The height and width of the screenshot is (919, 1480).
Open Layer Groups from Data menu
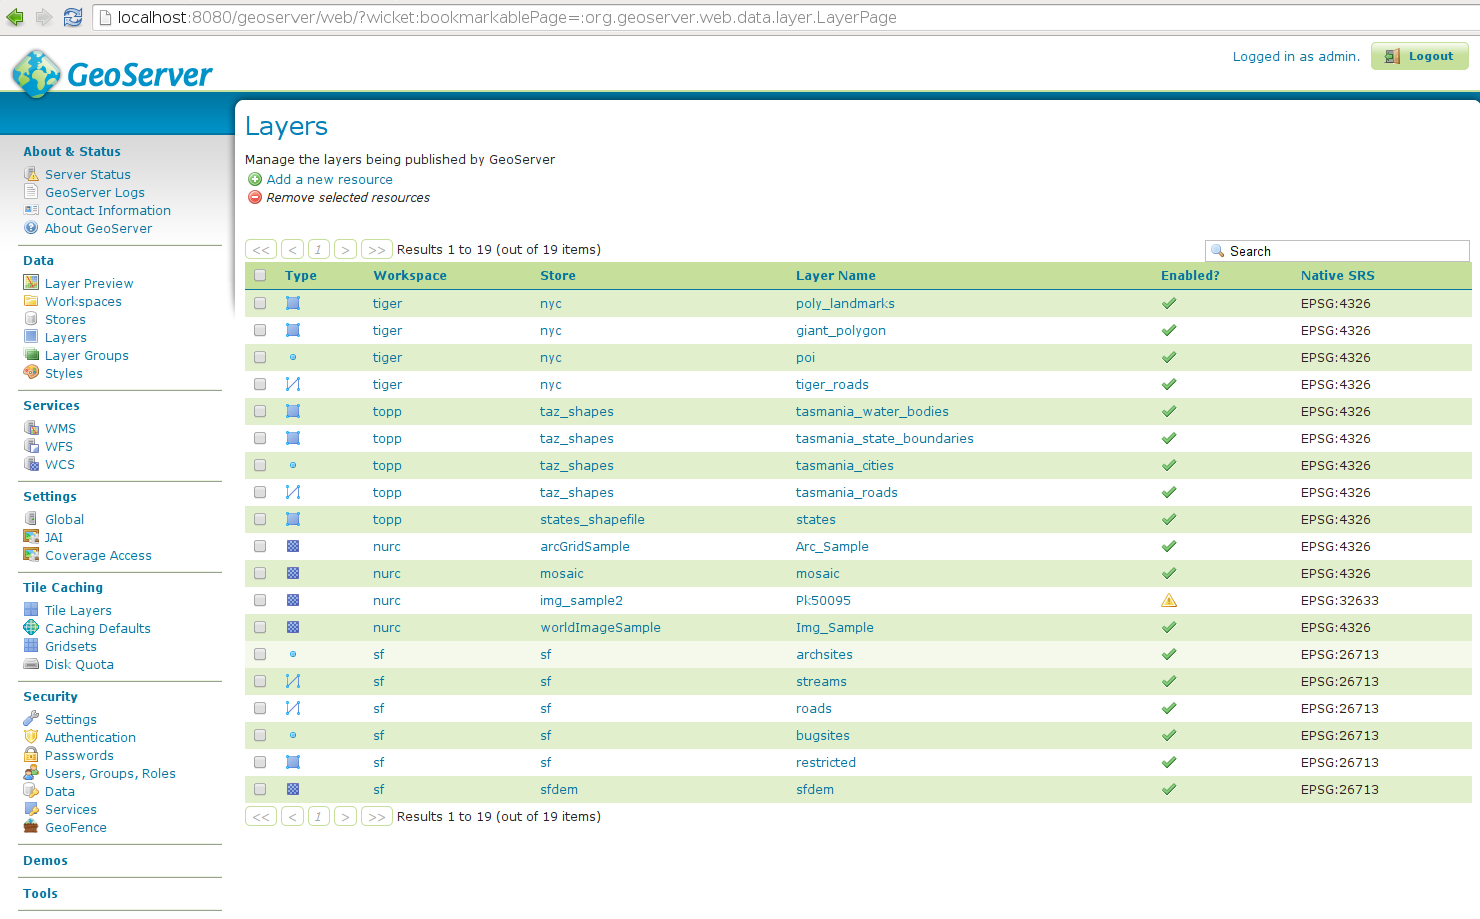(x=87, y=355)
